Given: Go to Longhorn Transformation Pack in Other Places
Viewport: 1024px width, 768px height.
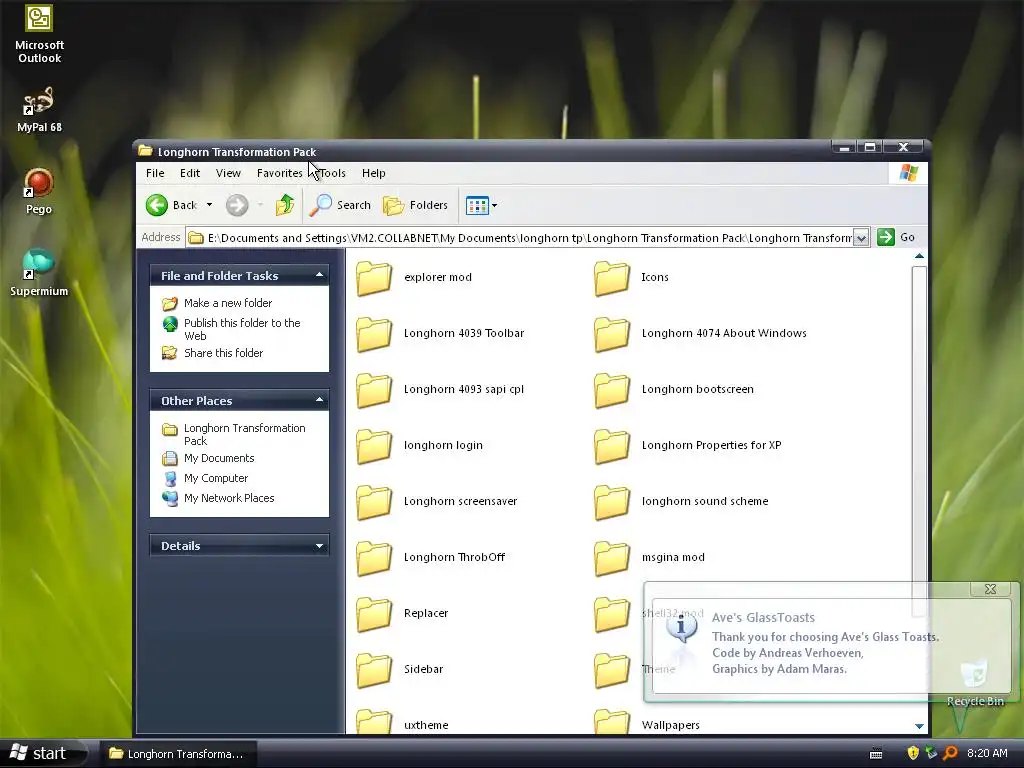Looking at the screenshot, I should click(x=234, y=434).
